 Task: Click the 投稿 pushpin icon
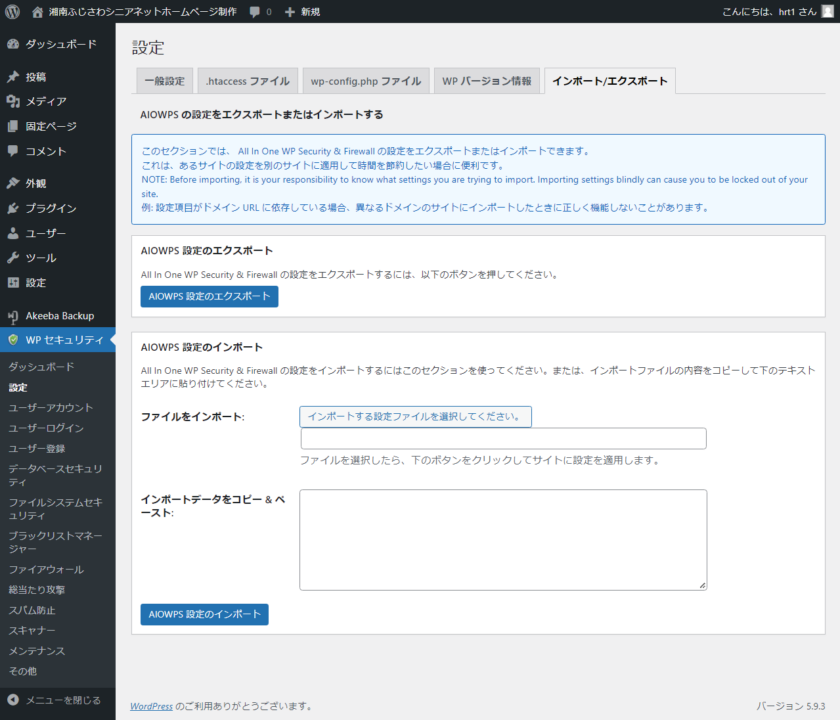13,77
